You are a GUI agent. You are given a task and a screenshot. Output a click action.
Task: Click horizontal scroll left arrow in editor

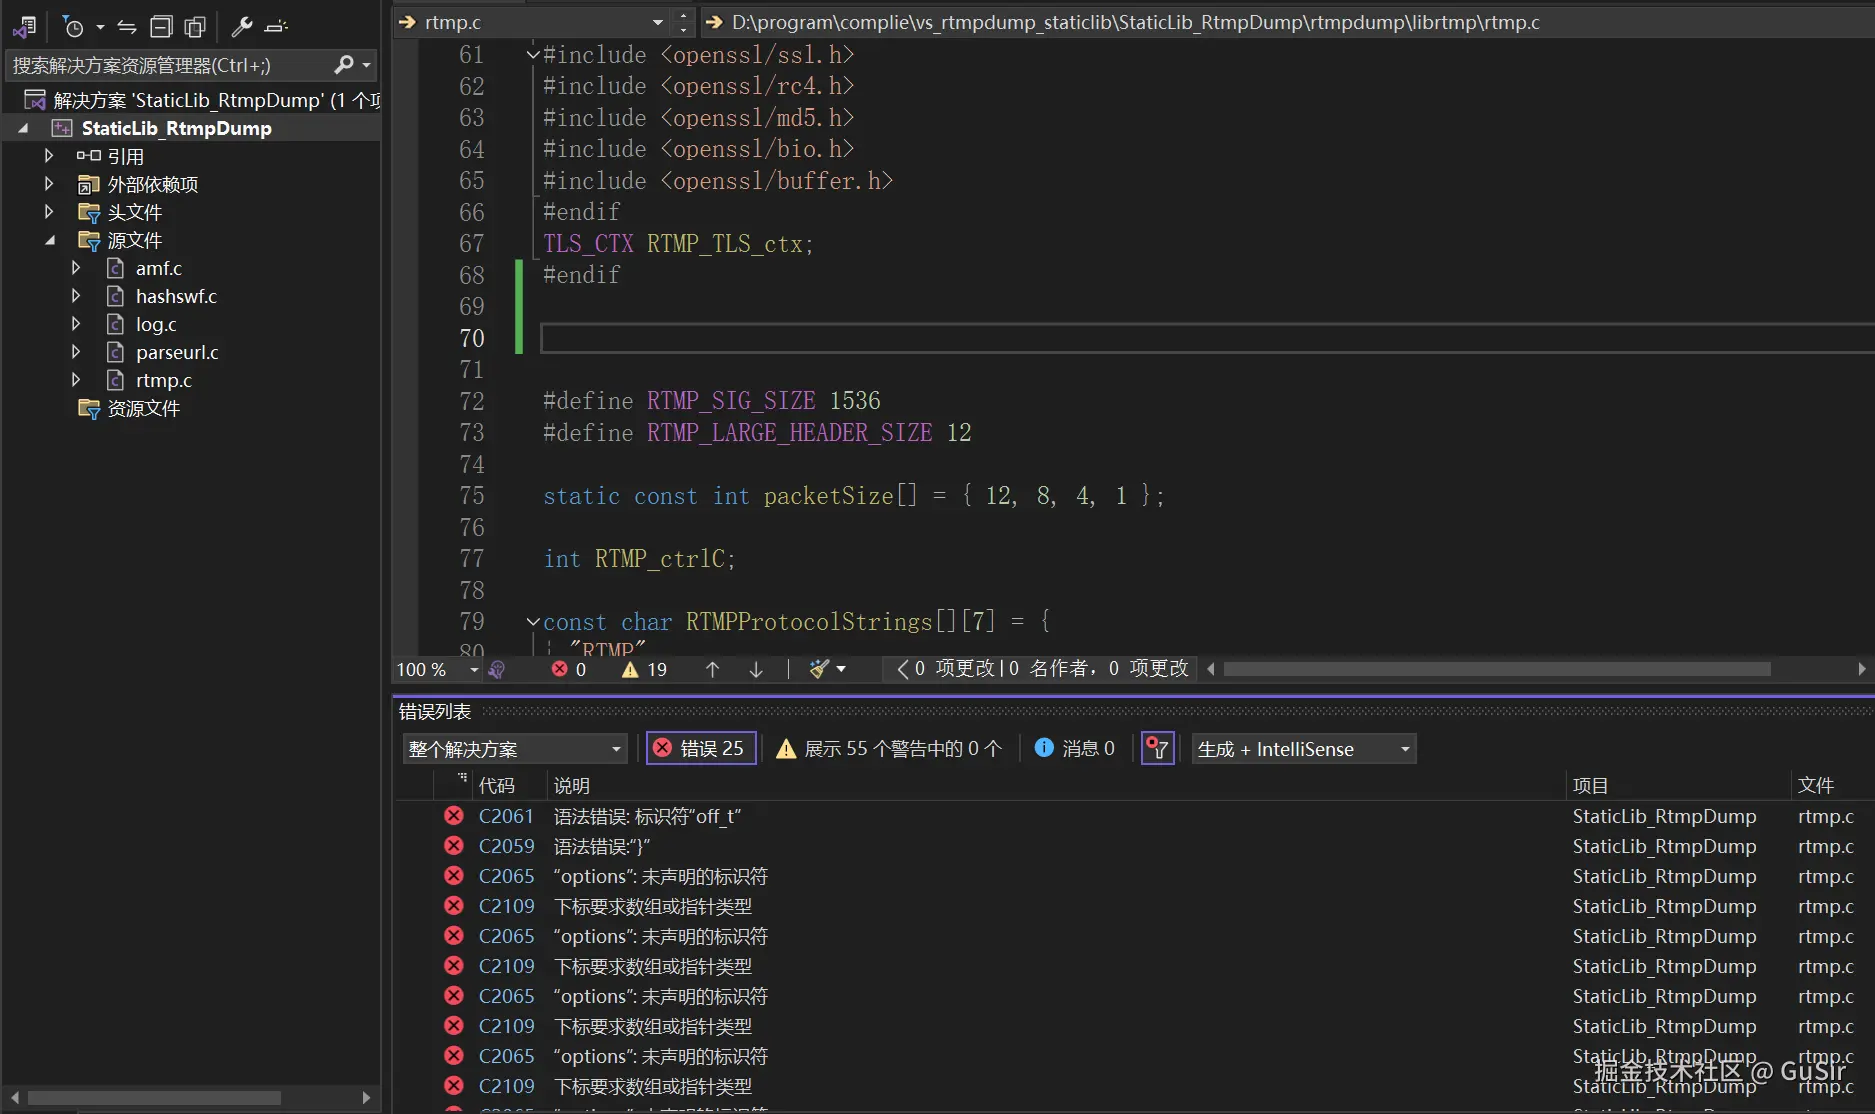(1211, 669)
